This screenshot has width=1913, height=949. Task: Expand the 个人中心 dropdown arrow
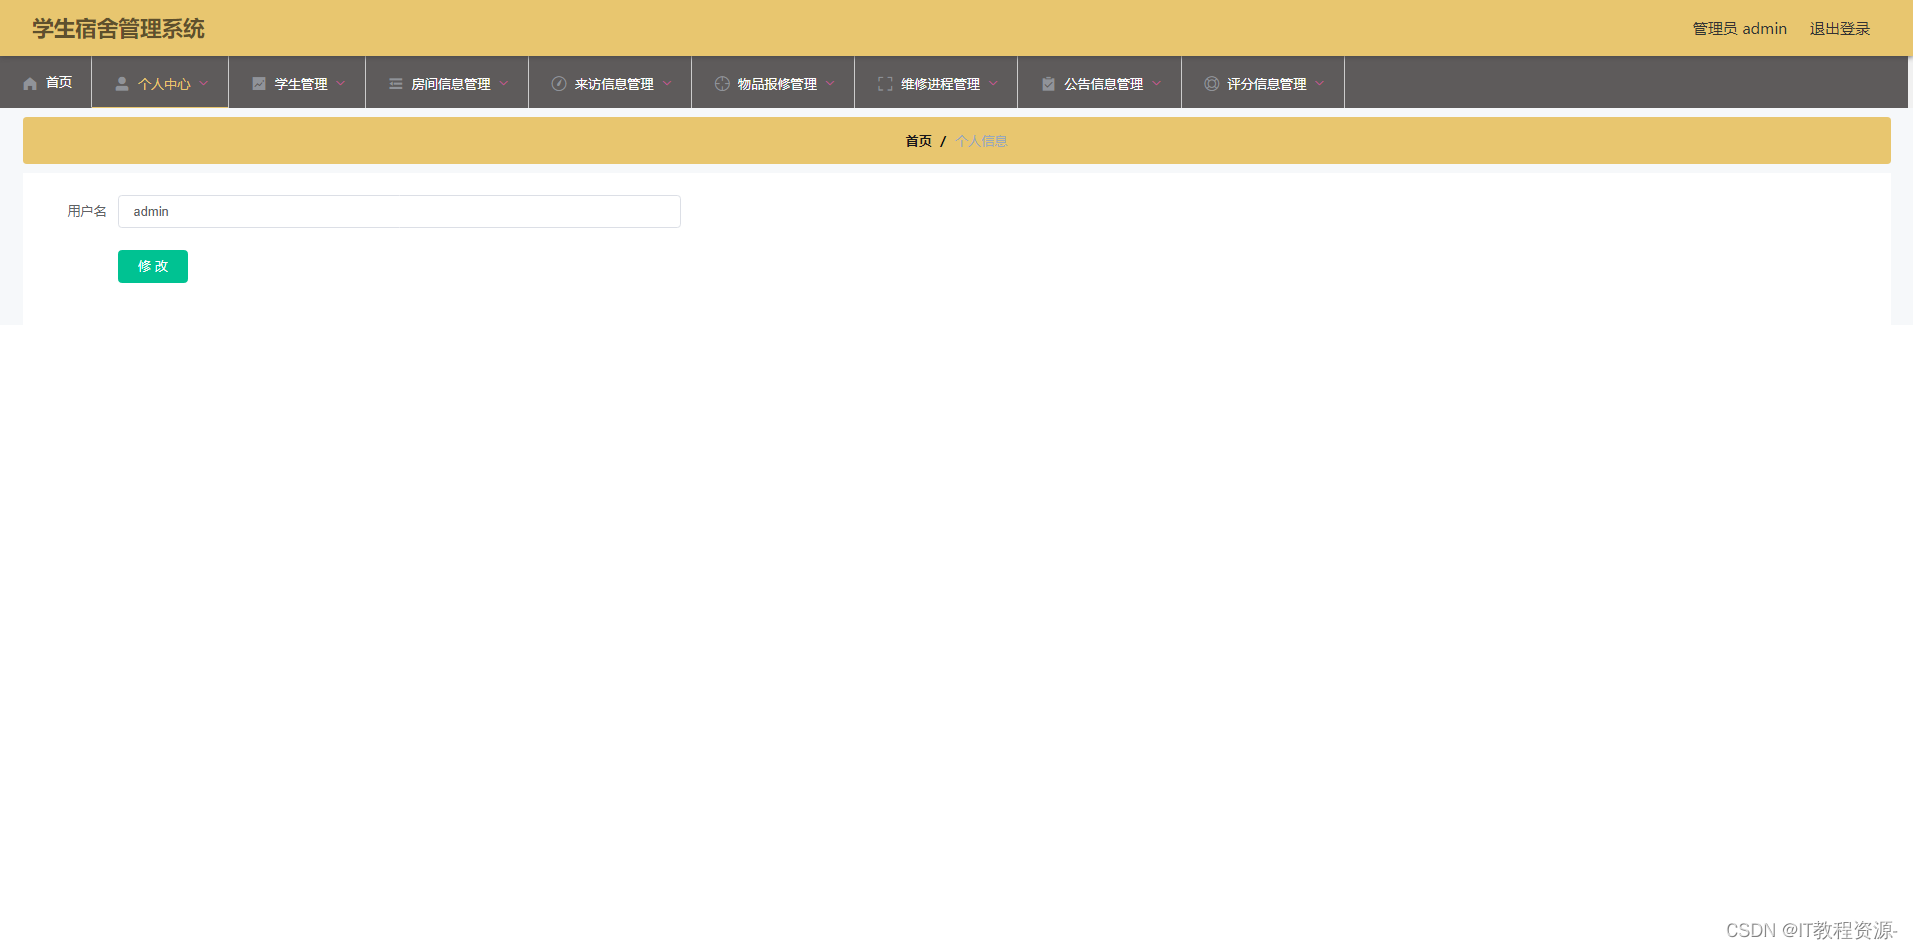[x=204, y=84]
